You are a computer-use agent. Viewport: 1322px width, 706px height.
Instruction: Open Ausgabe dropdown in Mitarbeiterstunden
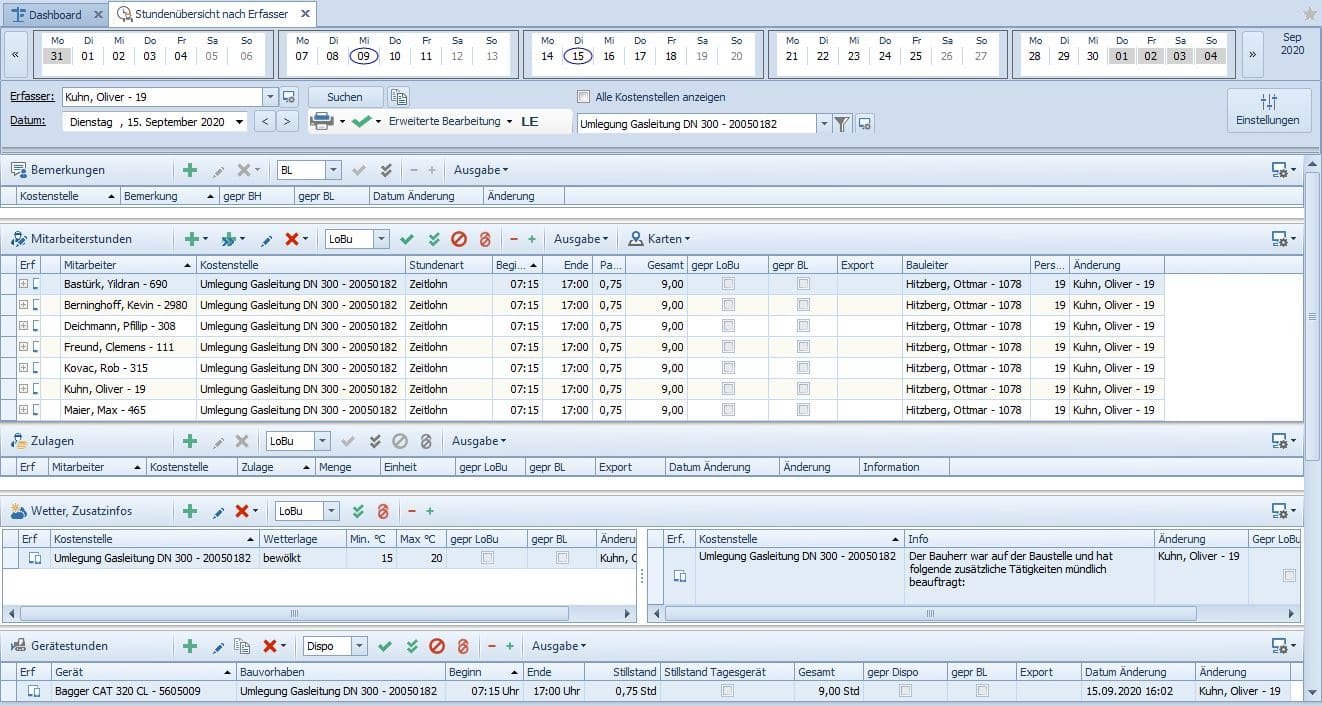click(581, 239)
